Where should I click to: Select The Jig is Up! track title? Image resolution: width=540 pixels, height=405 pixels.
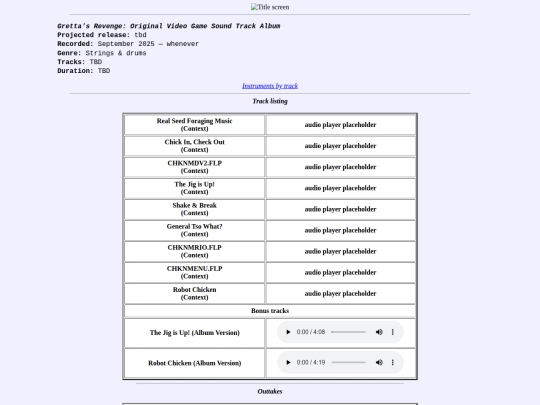pyautogui.click(x=195, y=184)
